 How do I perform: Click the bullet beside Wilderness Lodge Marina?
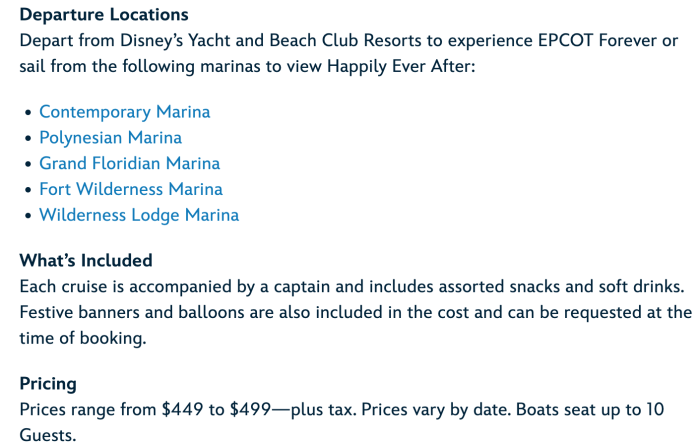pos(28,216)
